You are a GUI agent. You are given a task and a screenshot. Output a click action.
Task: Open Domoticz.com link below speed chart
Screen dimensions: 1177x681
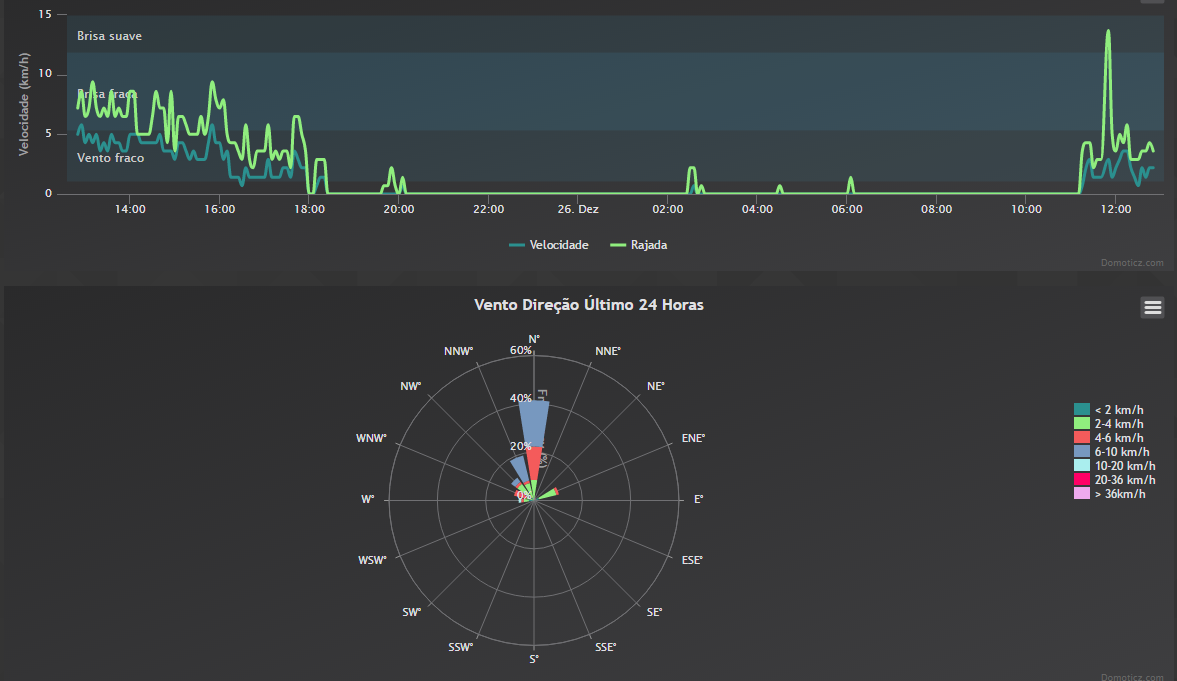point(1132,263)
